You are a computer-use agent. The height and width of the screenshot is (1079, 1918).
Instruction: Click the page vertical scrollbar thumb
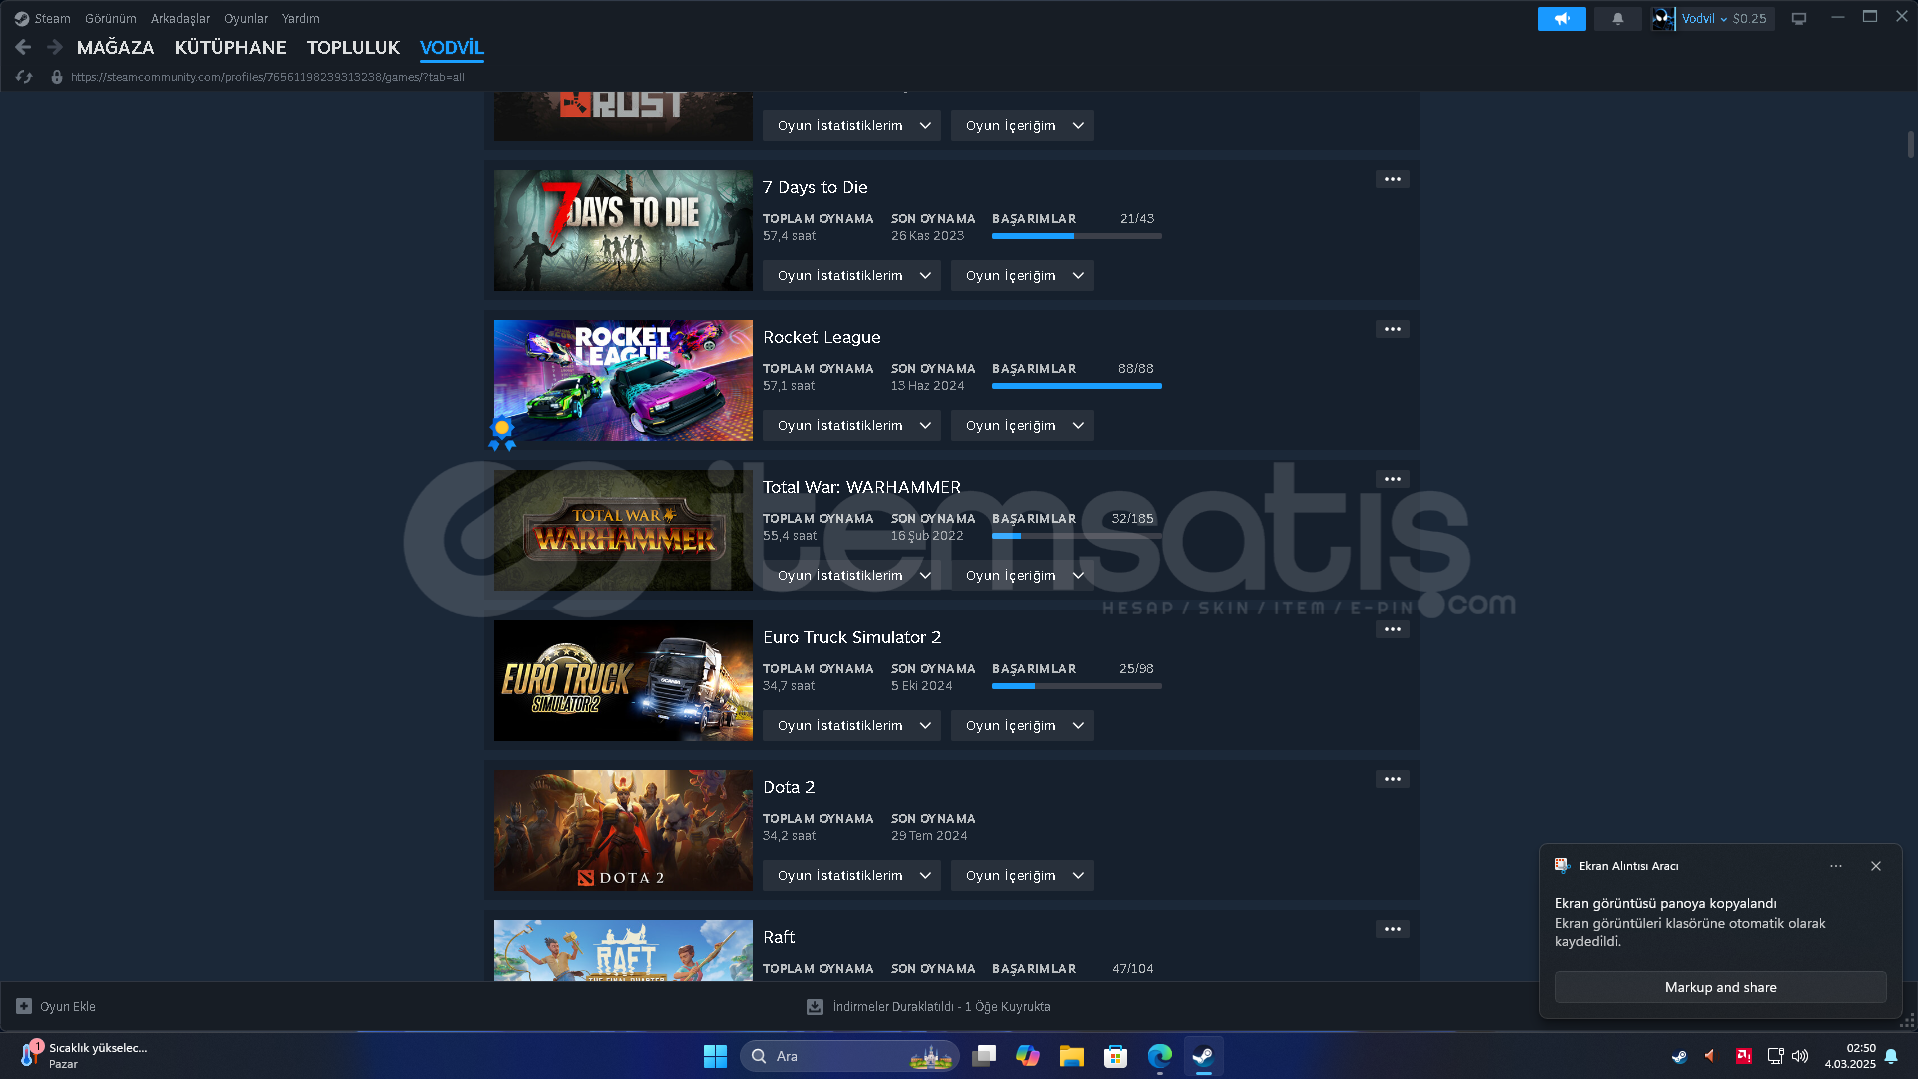click(x=1910, y=144)
